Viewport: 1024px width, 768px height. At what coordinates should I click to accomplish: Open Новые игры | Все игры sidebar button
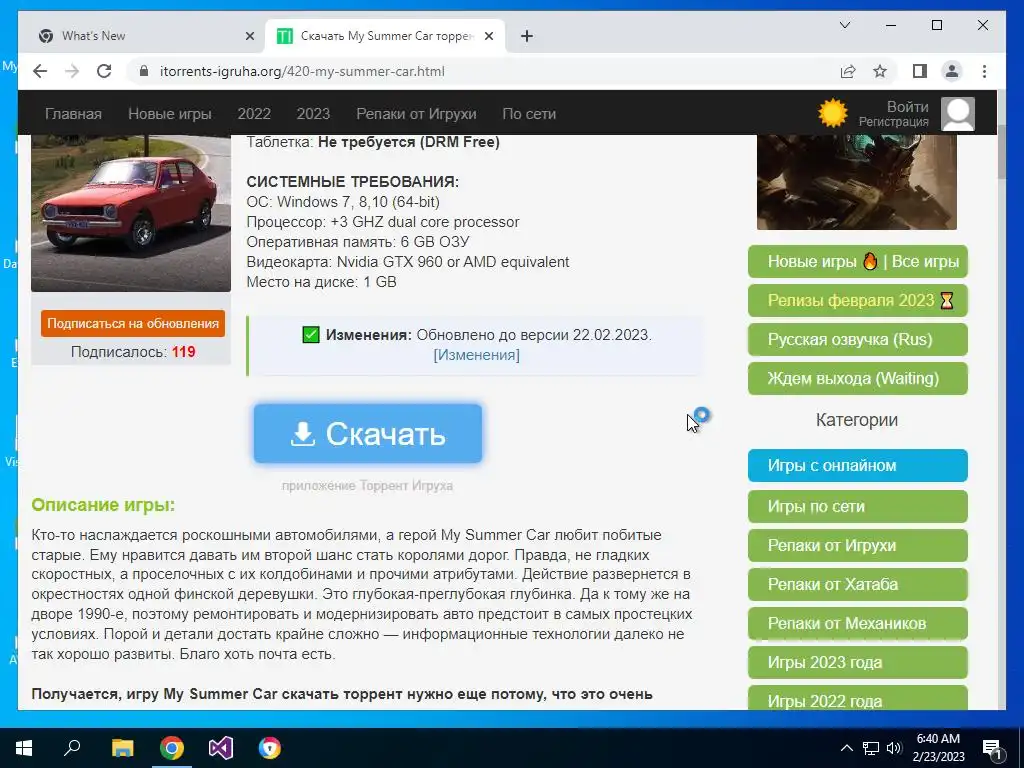tap(857, 262)
